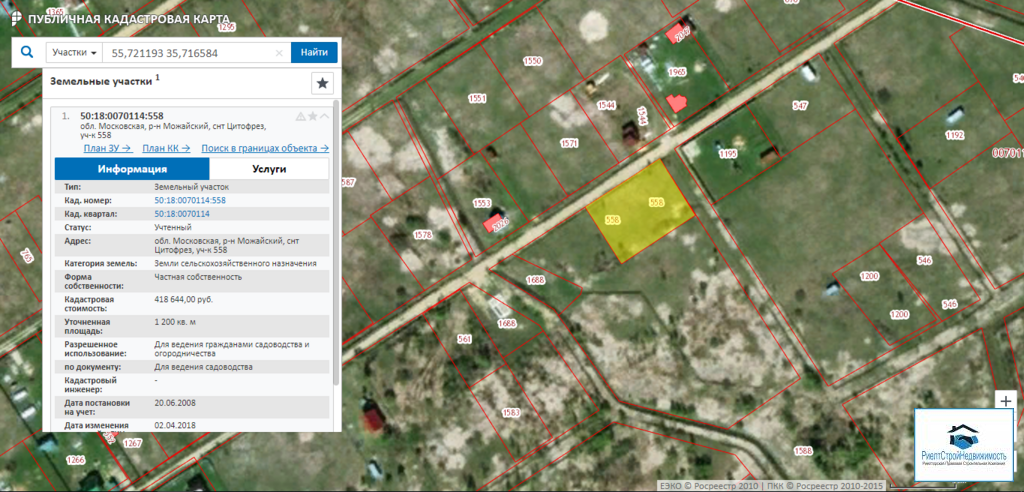Open the План КК link
The width and height of the screenshot is (1024, 492).
click(x=166, y=148)
